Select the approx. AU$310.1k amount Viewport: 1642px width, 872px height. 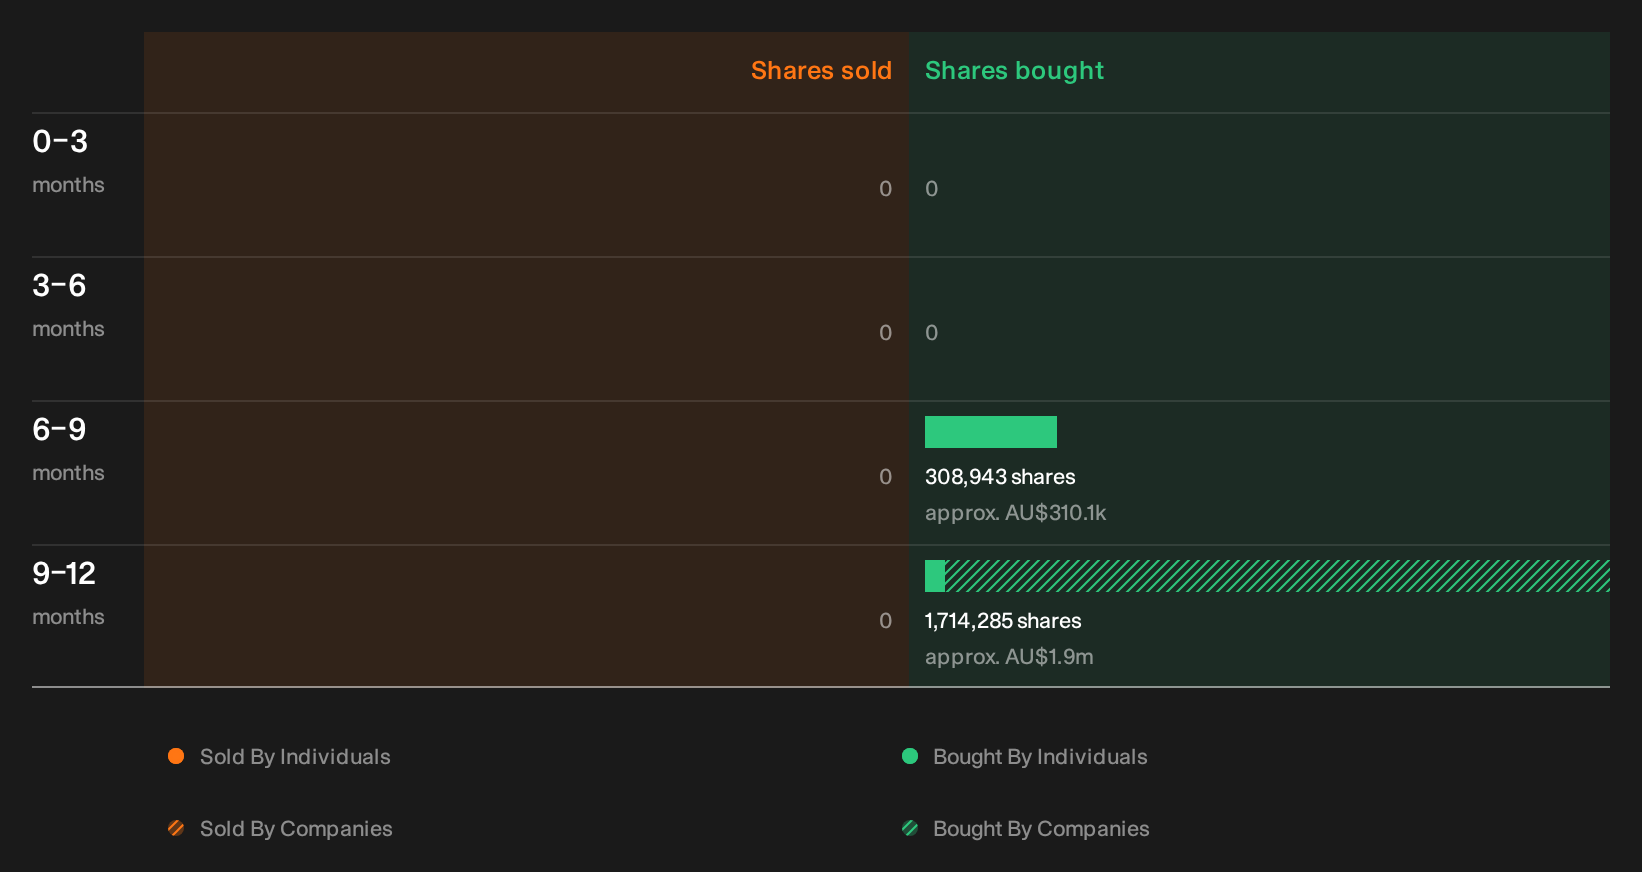pos(1016,513)
